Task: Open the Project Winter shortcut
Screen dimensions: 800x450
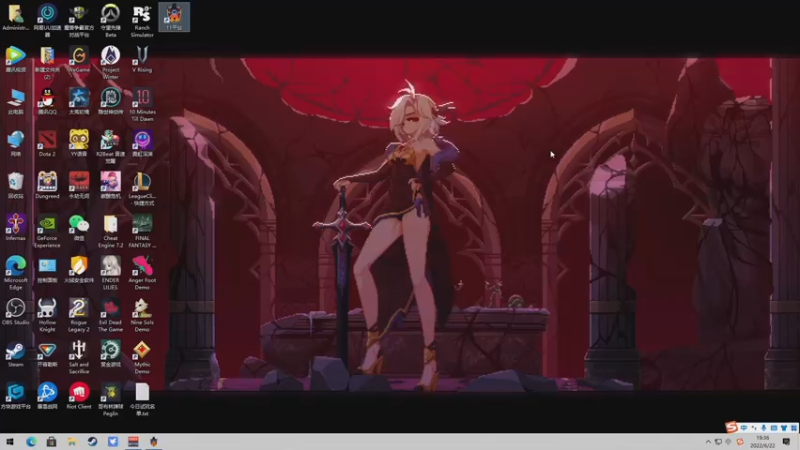Action: coord(110,62)
